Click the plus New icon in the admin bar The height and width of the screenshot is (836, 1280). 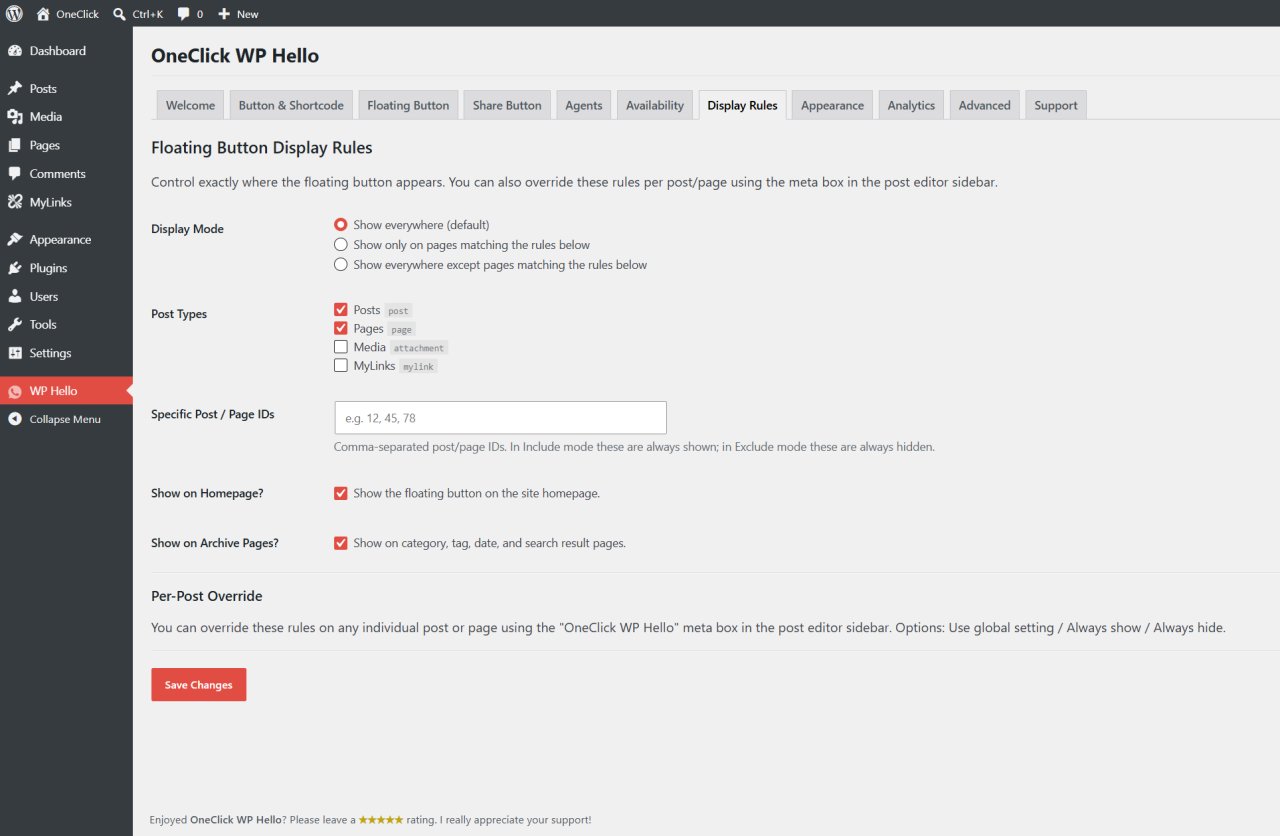tap(224, 14)
